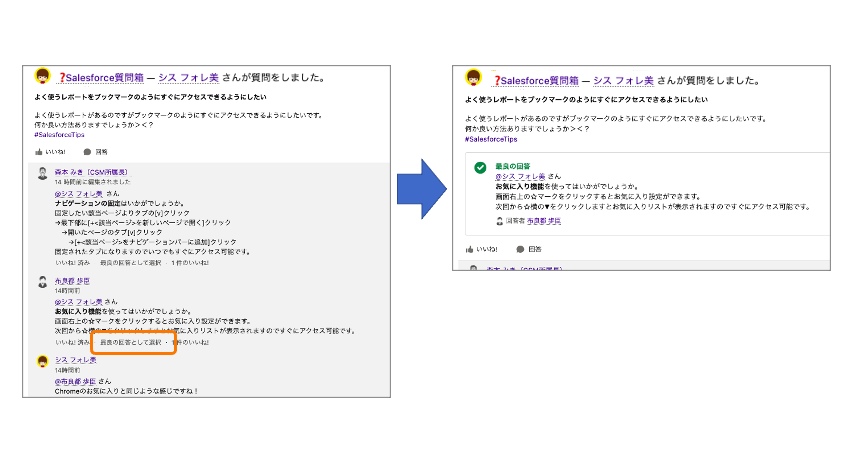Click the bold question title in left post
This screenshot has height=473, width=845.
150,97
